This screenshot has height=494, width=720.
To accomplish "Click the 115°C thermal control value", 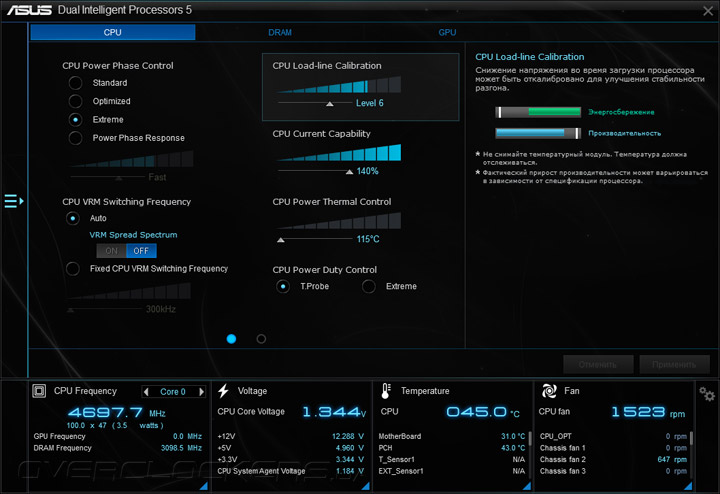I will pyautogui.click(x=368, y=239).
